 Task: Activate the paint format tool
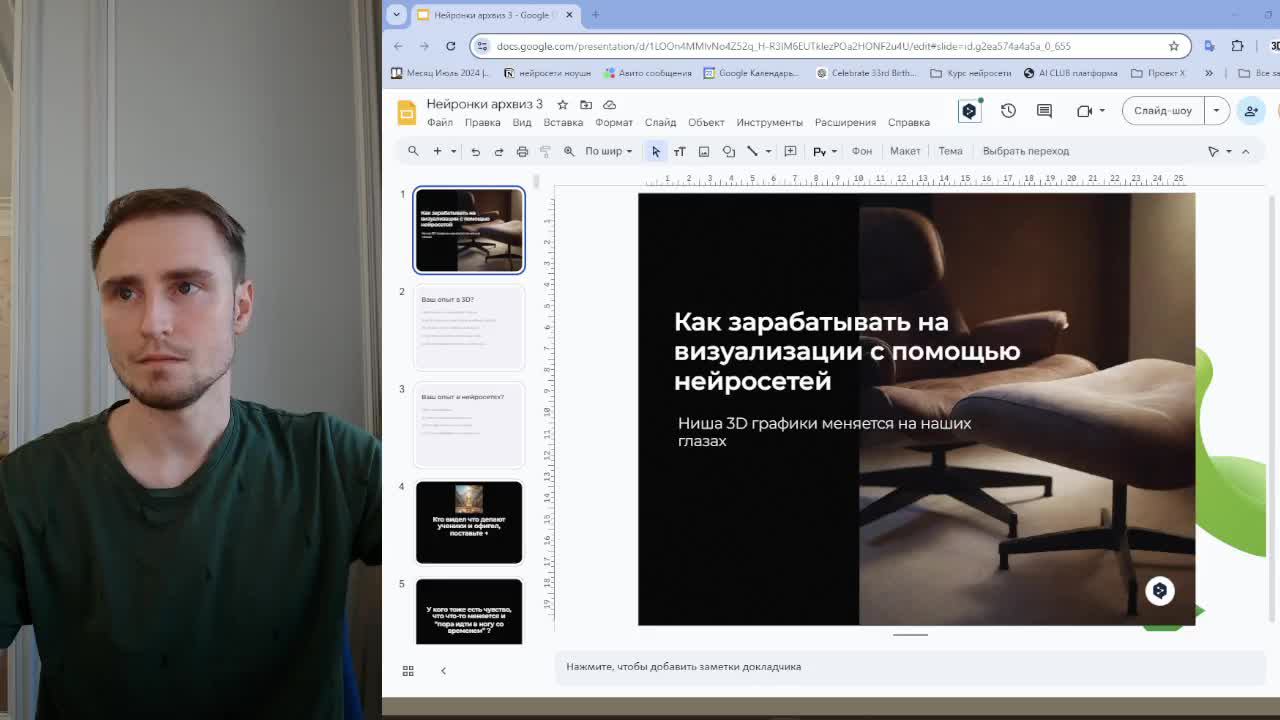(545, 151)
